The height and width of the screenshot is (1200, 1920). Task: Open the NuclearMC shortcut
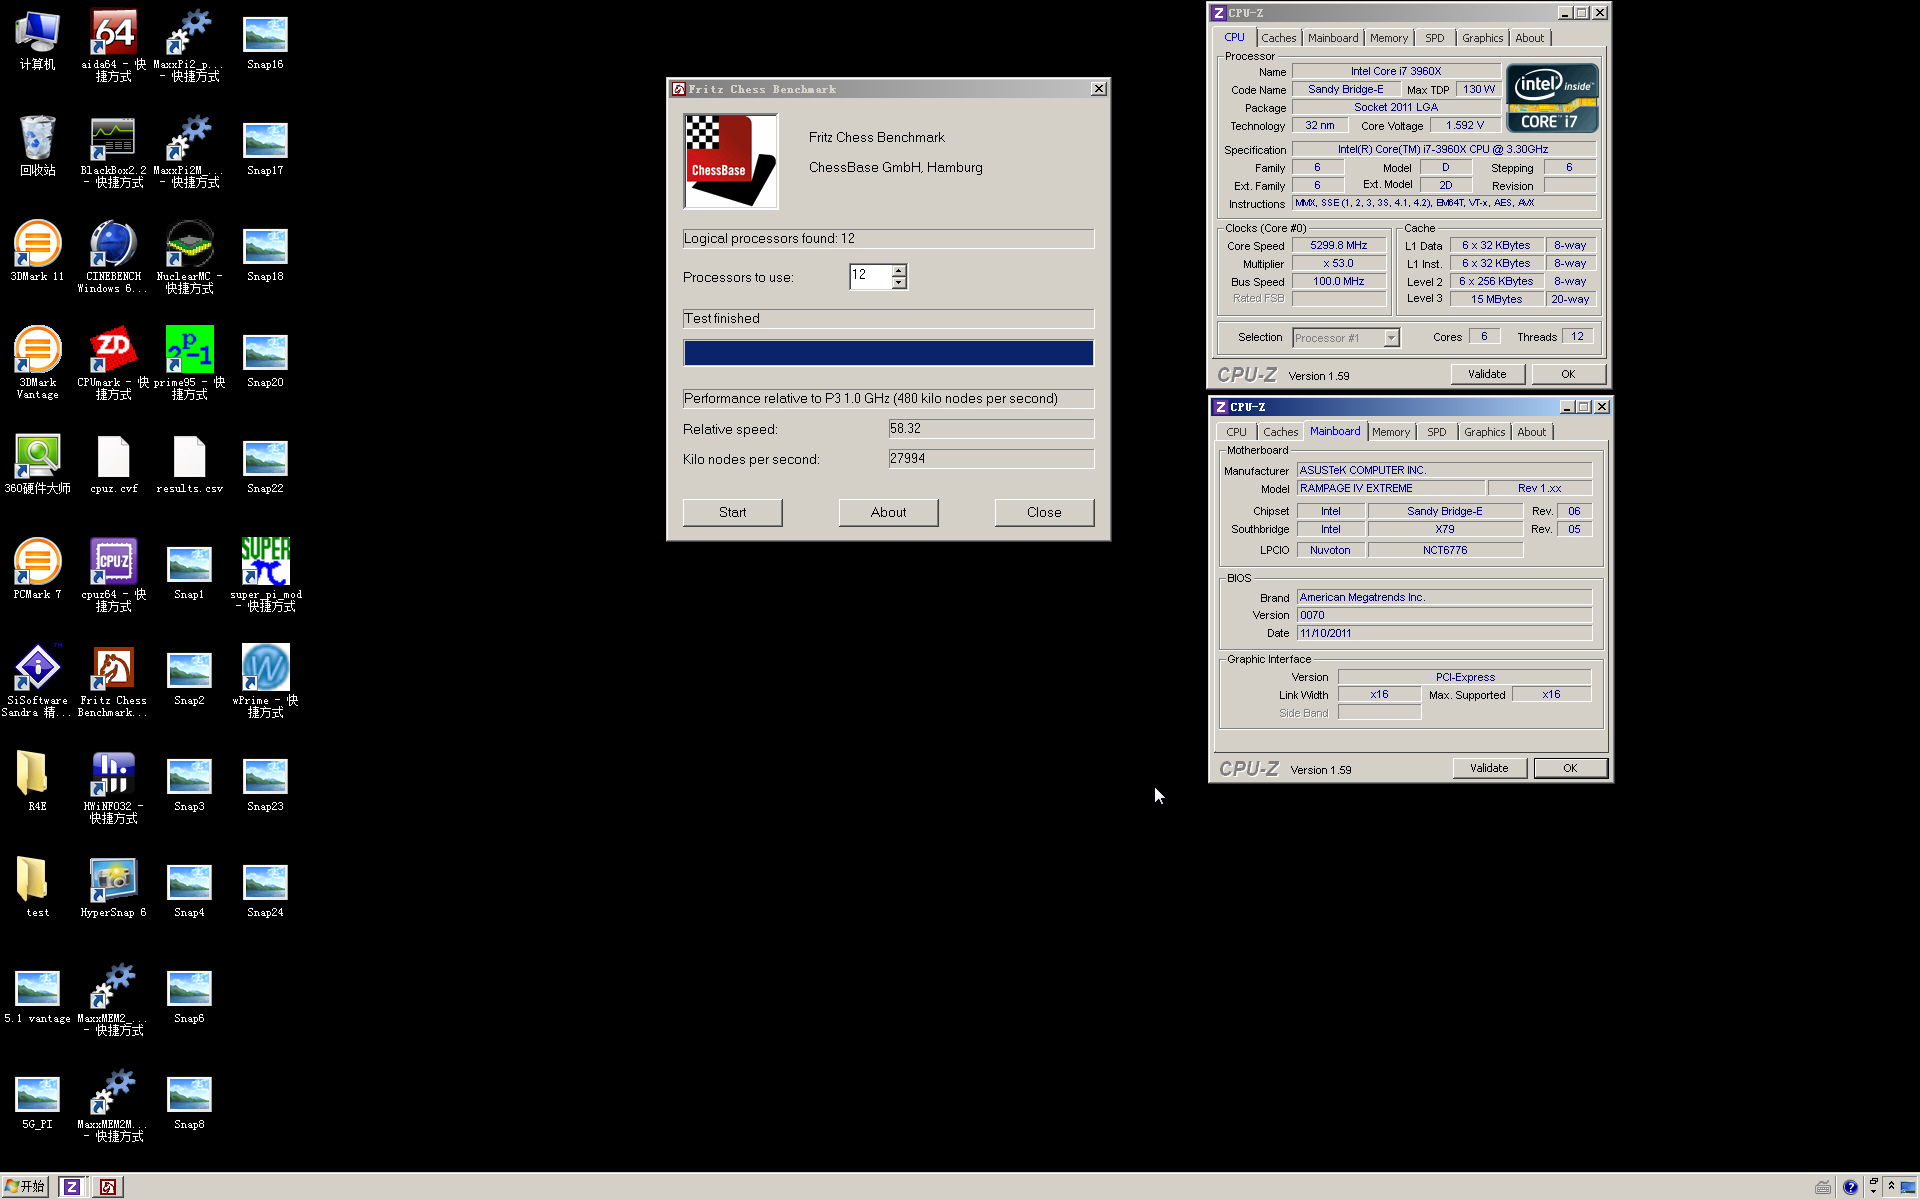(x=189, y=257)
